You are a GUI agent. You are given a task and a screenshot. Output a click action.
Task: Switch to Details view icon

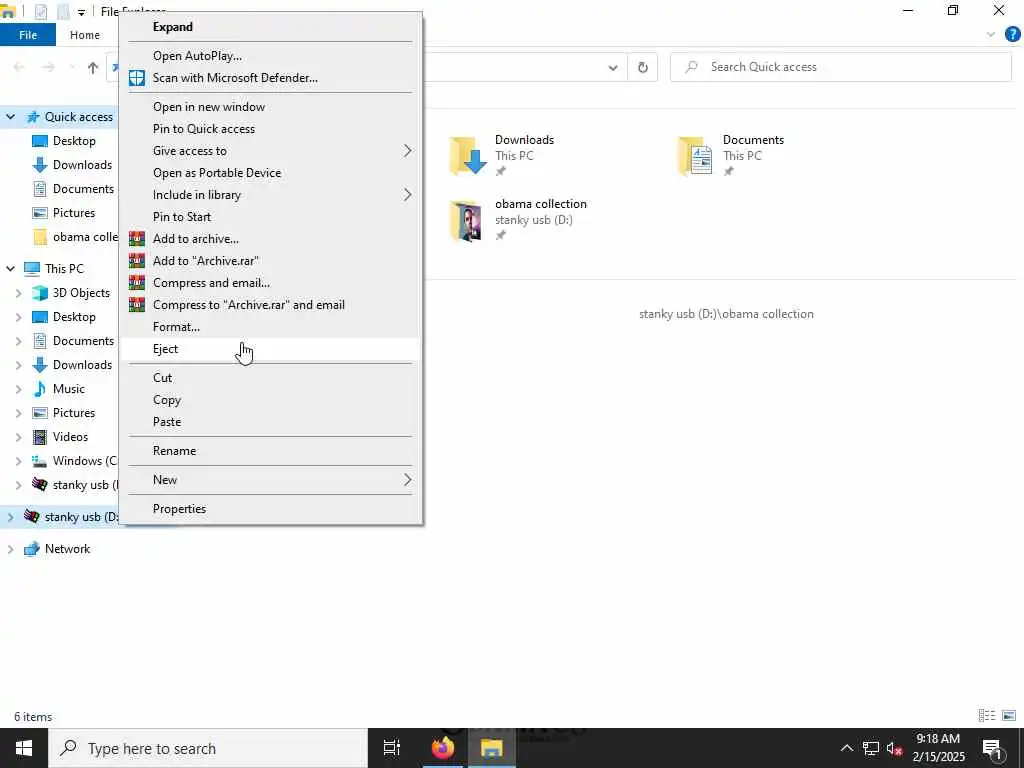[987, 716]
